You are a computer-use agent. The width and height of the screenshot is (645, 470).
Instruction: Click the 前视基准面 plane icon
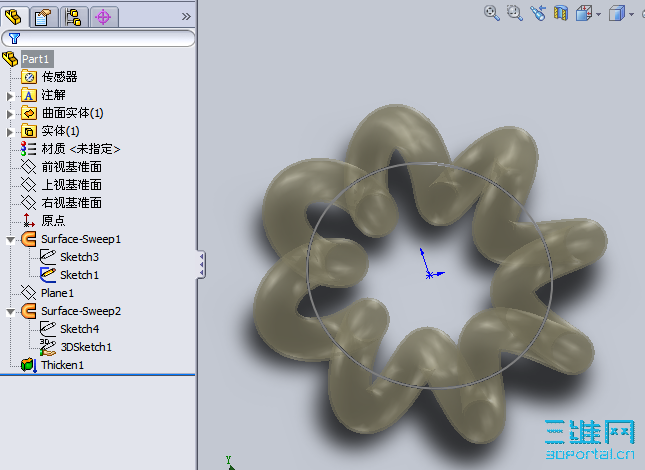coord(28,167)
